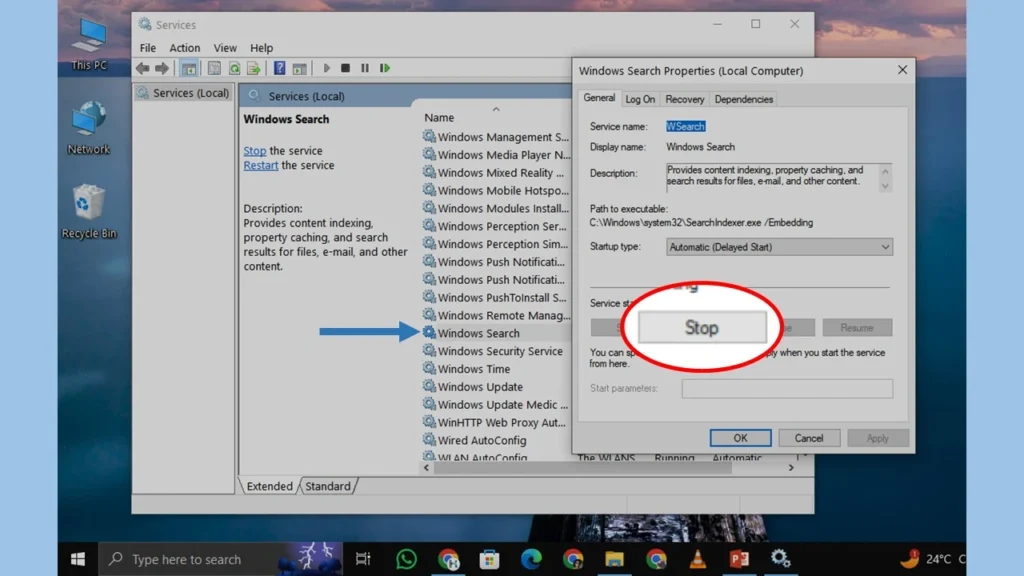Screen dimensions: 1024x576
Task: Click the Forward arrow in Services toolbar
Action: (162, 68)
